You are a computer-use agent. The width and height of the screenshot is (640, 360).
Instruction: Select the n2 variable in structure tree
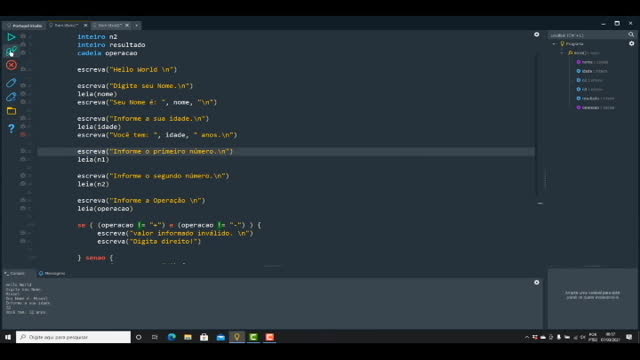tap(589, 89)
